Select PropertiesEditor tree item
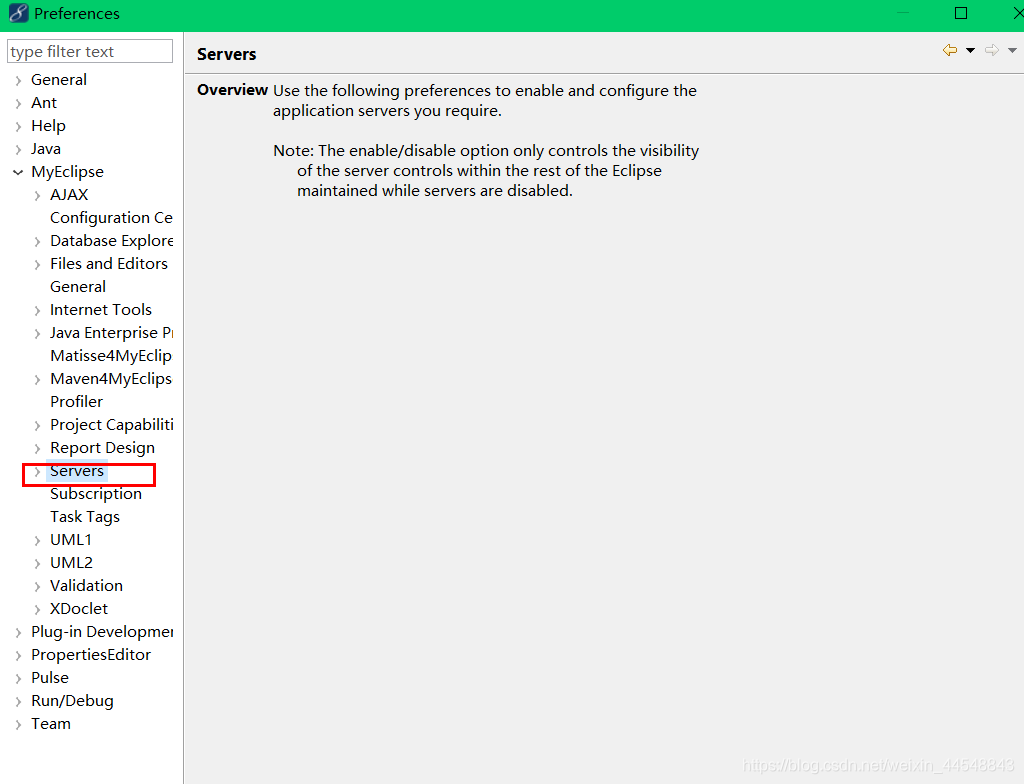Viewport: 1024px width, 784px height. pos(91,655)
